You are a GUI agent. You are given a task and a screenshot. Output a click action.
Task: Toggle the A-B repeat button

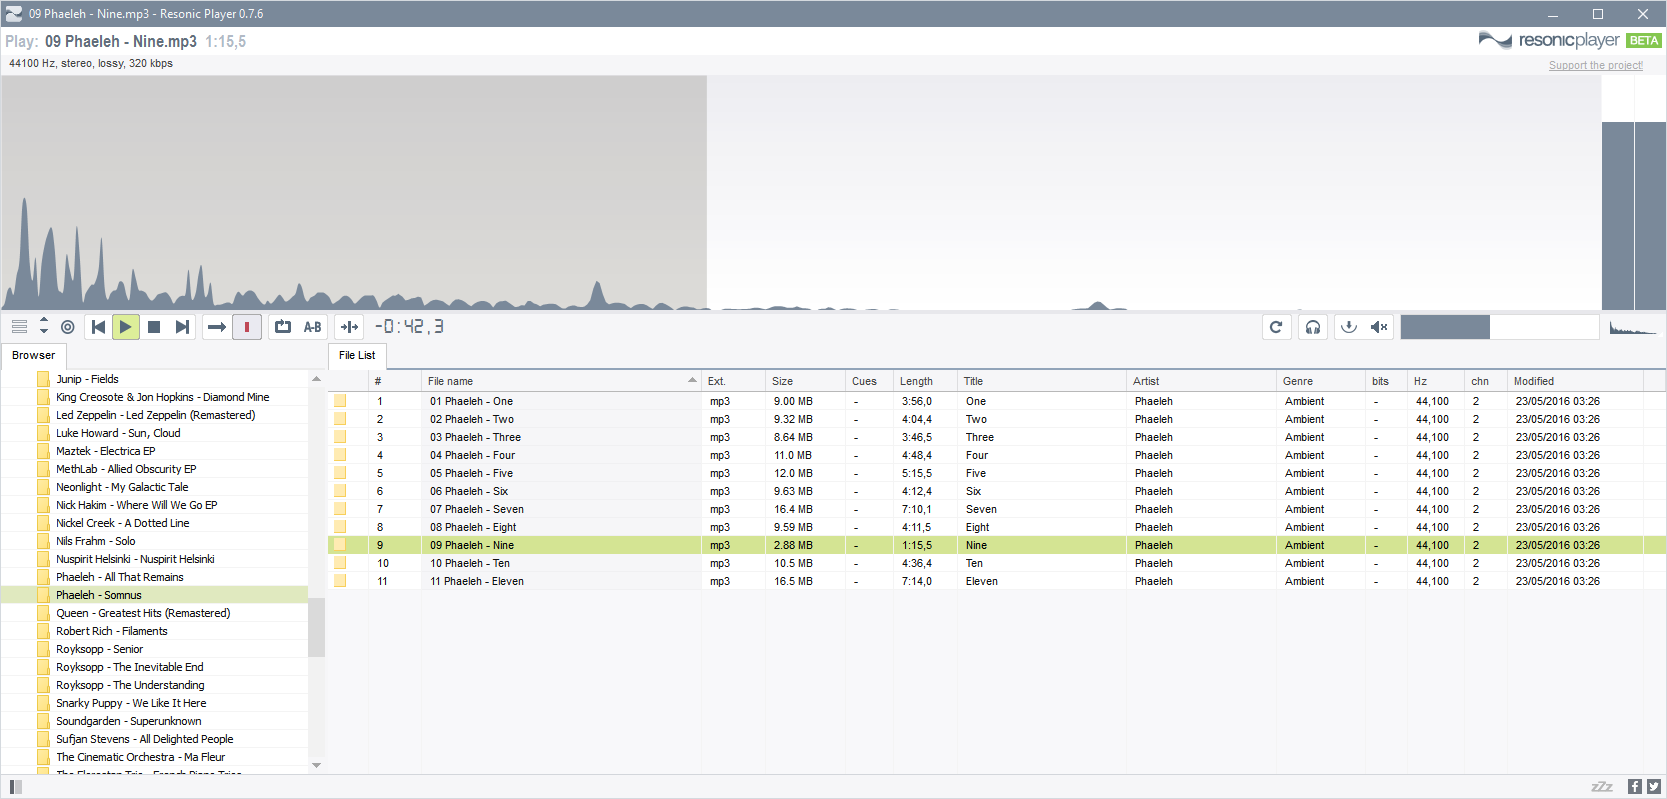coord(312,327)
